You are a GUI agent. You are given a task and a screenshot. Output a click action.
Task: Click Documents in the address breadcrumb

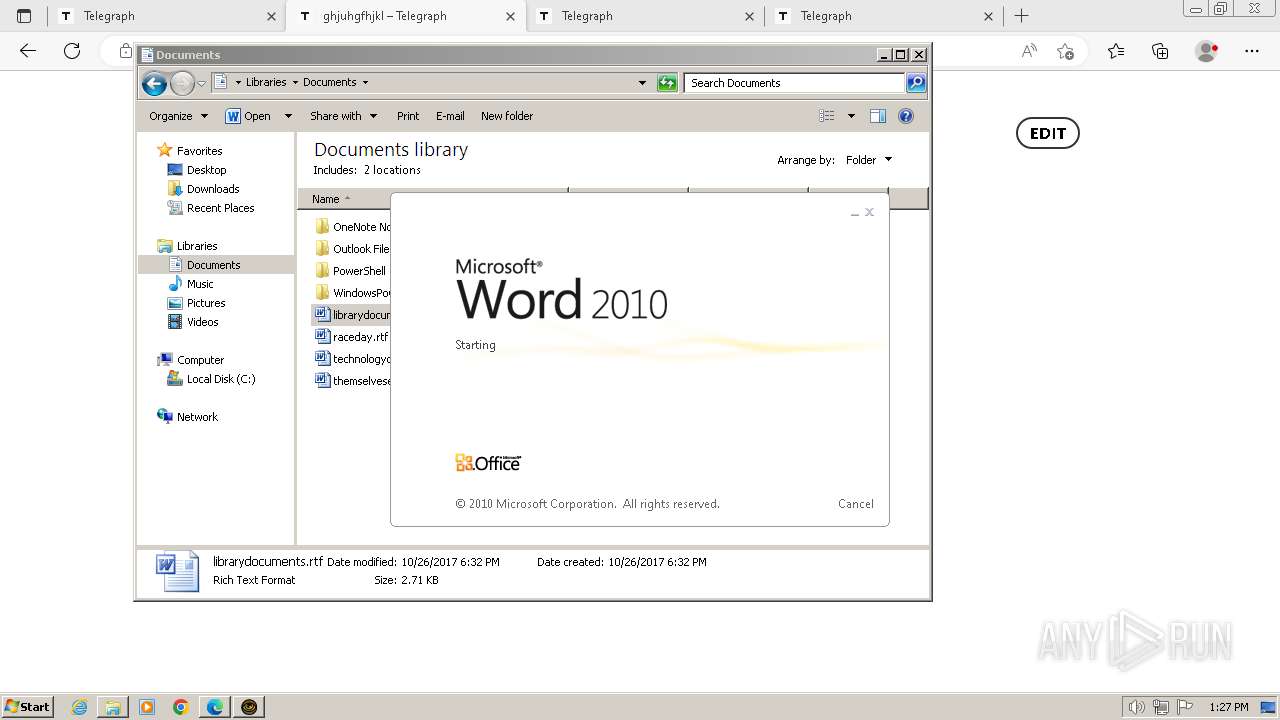[330, 83]
